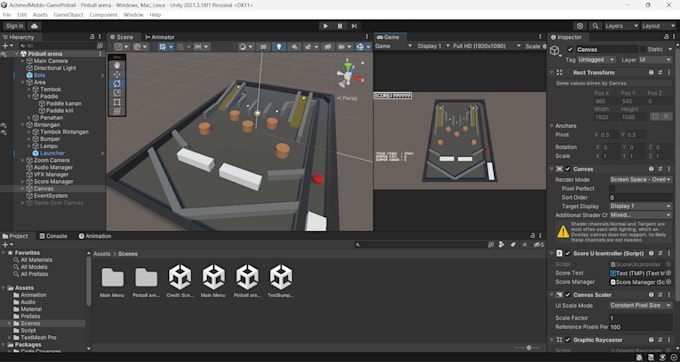The width and height of the screenshot is (680, 362).
Task: Click the Sign in button
Action: click(15, 26)
